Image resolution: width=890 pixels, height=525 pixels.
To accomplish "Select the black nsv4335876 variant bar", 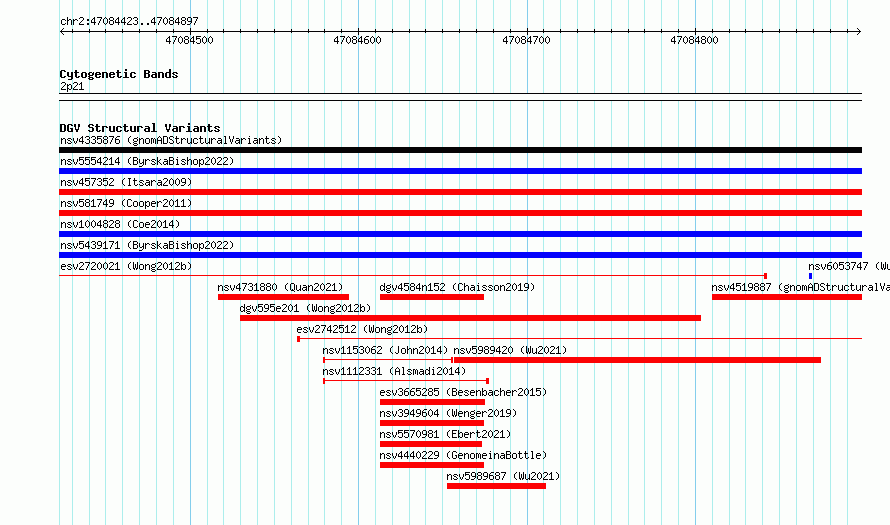I will tap(460, 150).
